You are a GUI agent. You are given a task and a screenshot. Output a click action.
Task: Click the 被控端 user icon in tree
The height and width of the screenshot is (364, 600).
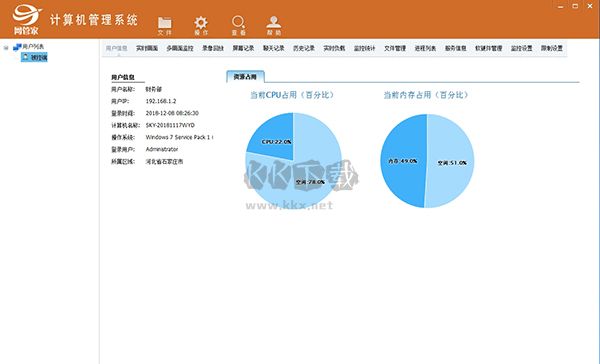click(26, 57)
